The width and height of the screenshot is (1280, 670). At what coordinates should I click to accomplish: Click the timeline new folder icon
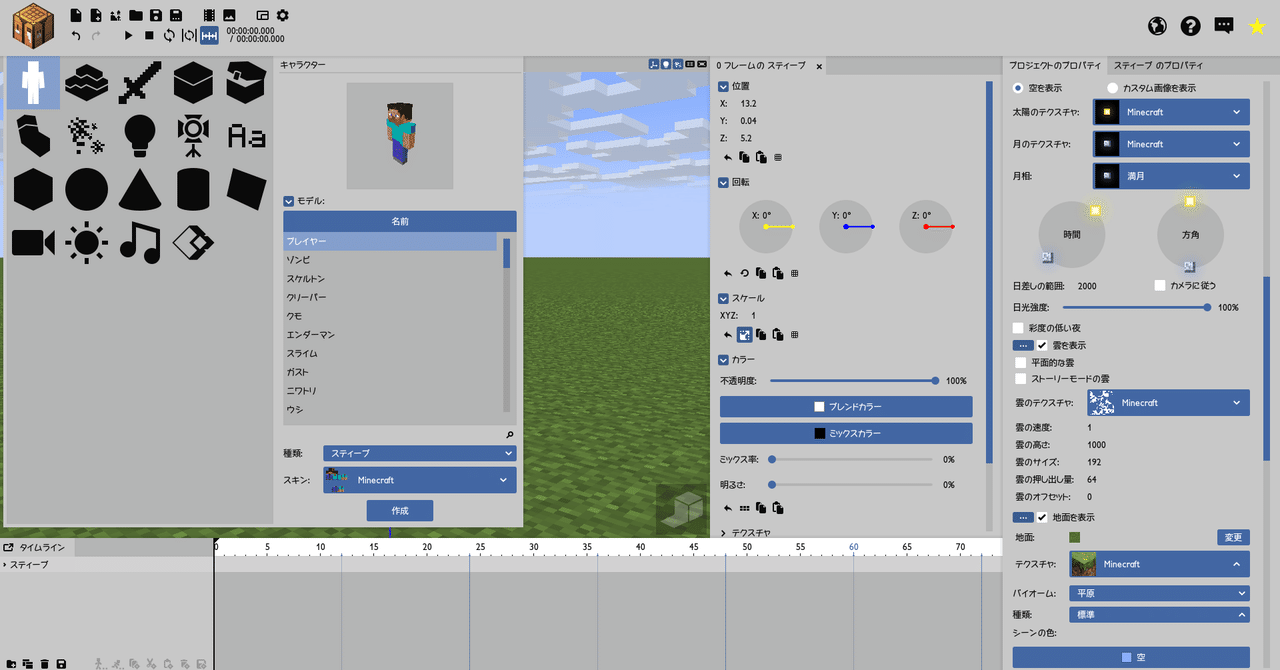(x=11, y=663)
